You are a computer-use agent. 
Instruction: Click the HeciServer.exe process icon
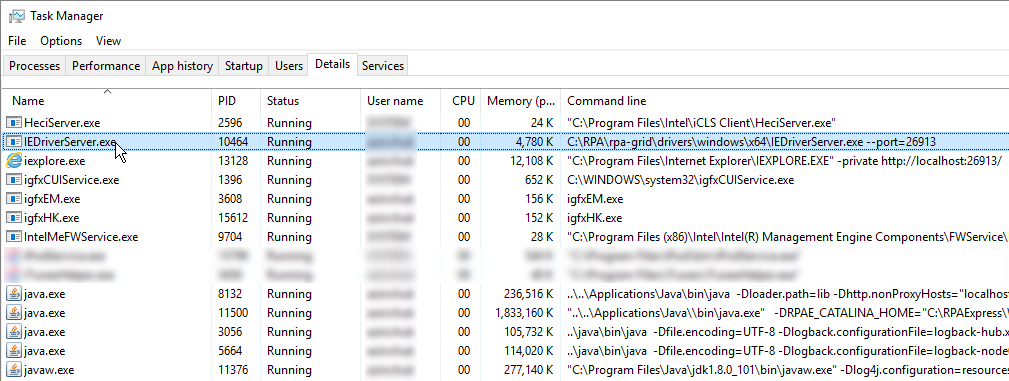(14, 122)
